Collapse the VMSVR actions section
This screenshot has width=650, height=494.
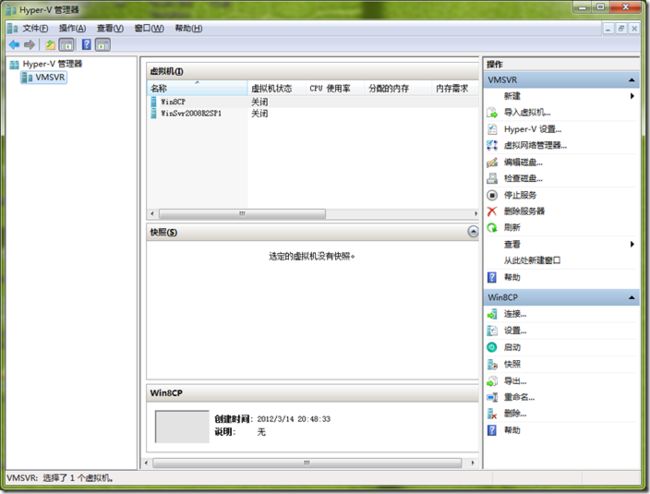tap(631, 80)
